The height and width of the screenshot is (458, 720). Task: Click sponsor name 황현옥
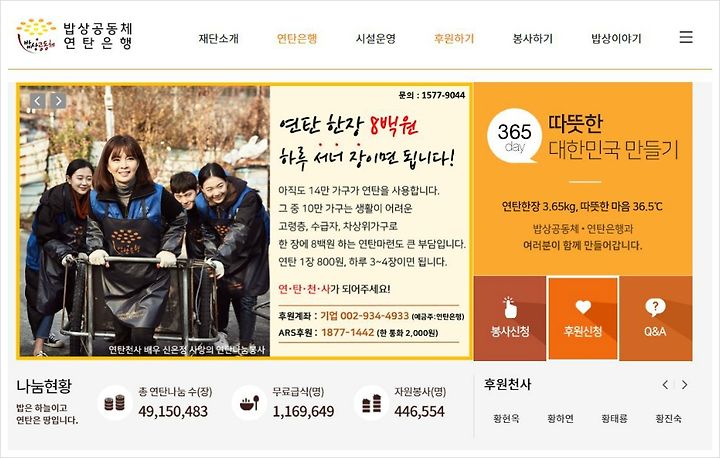point(506,418)
